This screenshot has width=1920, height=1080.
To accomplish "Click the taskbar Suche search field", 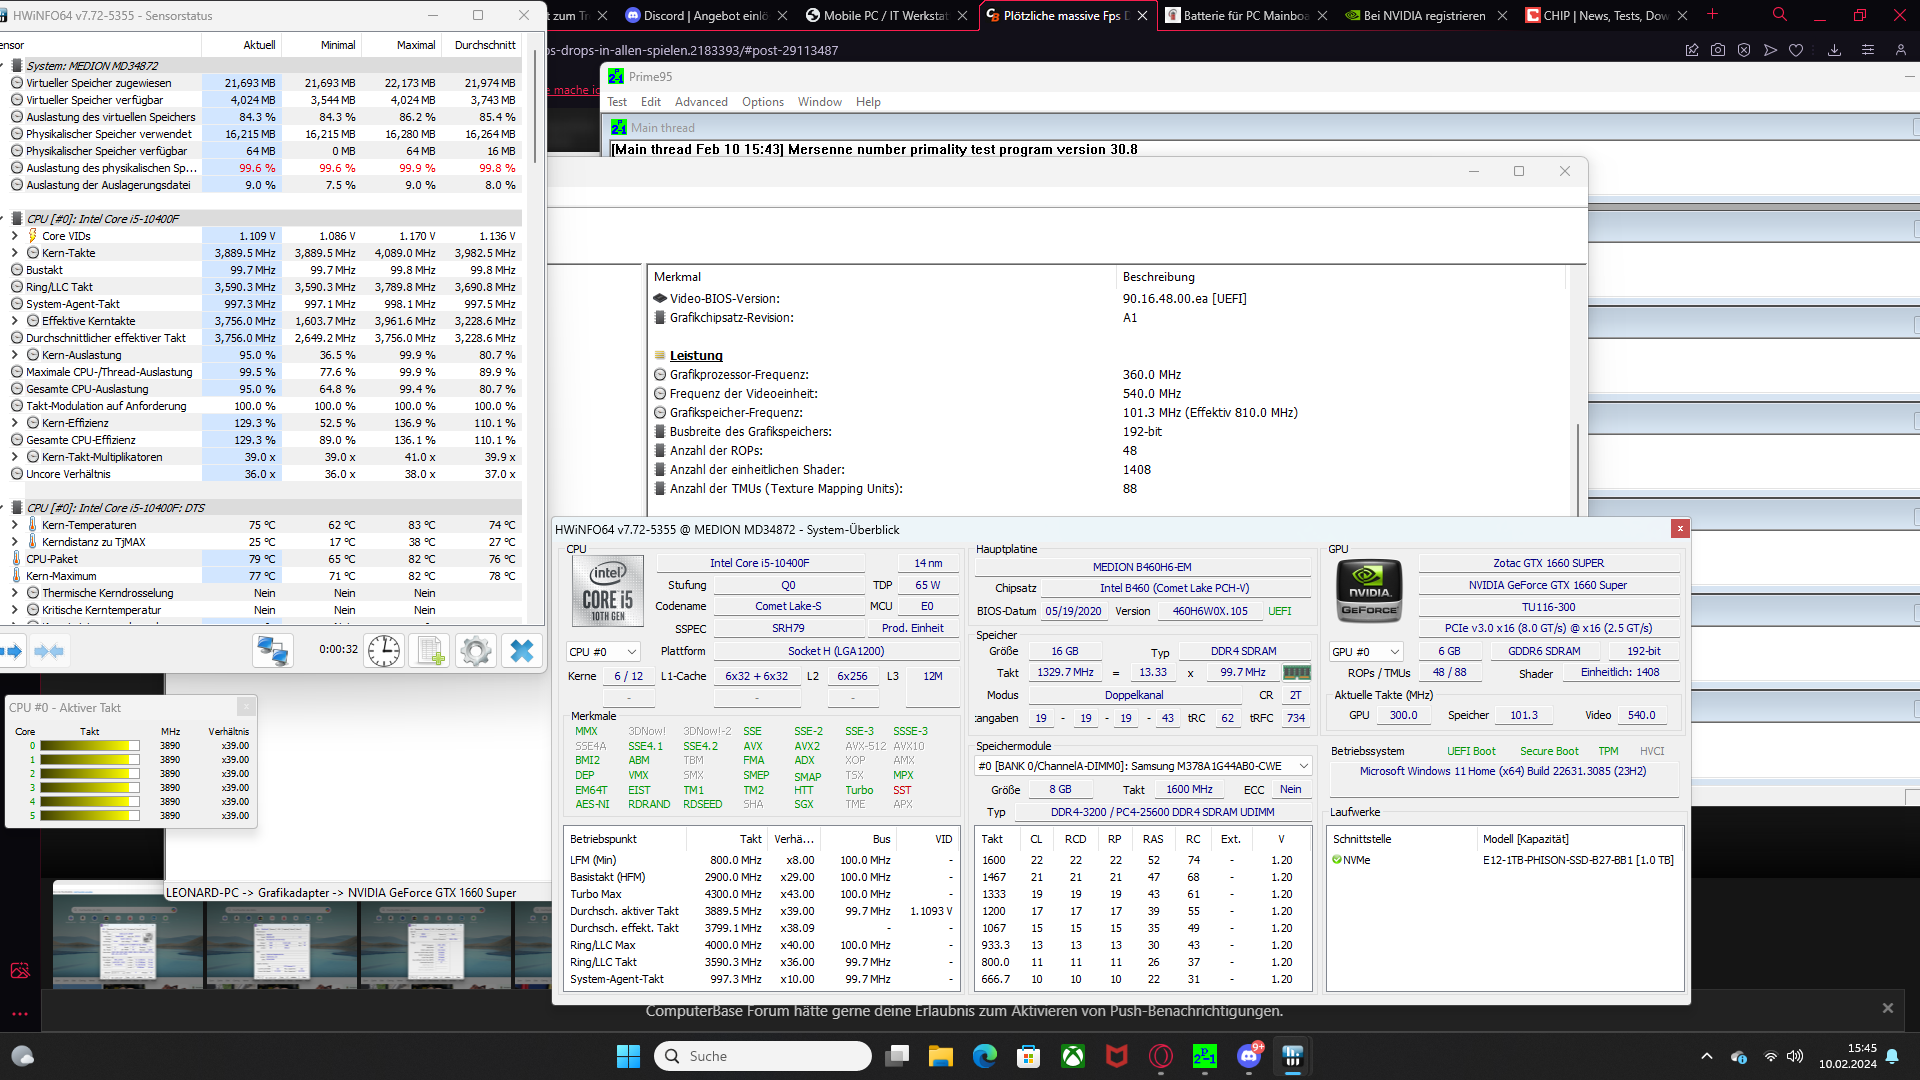I will tap(764, 1056).
